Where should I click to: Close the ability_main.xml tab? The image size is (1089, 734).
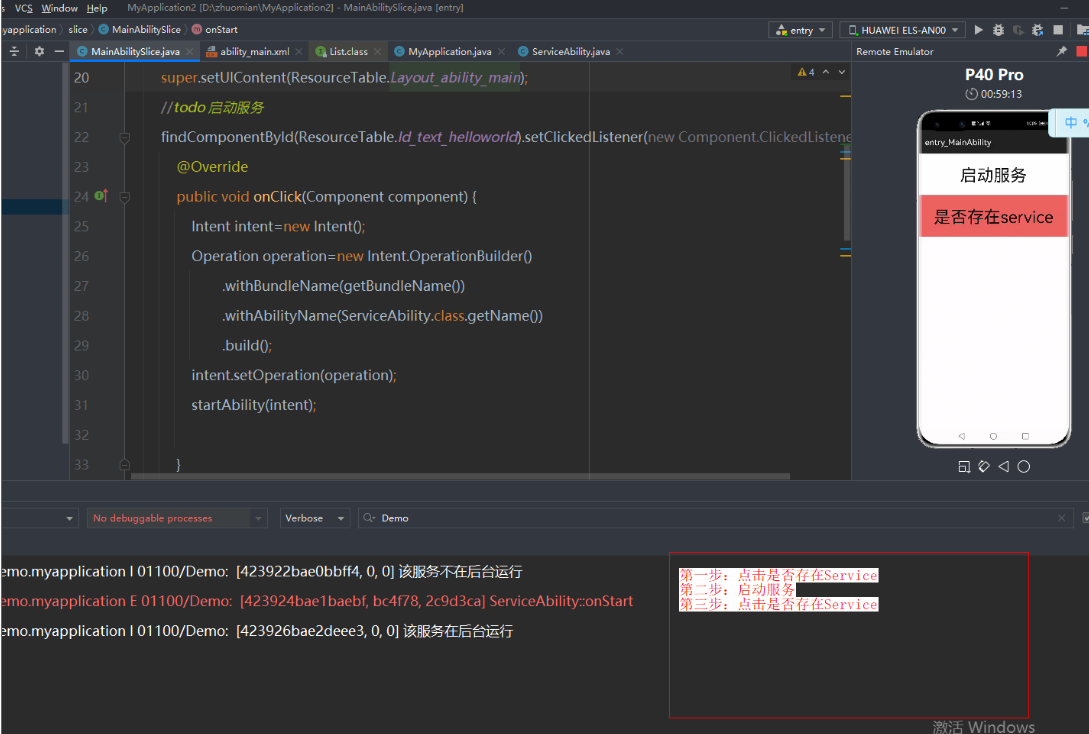299,51
